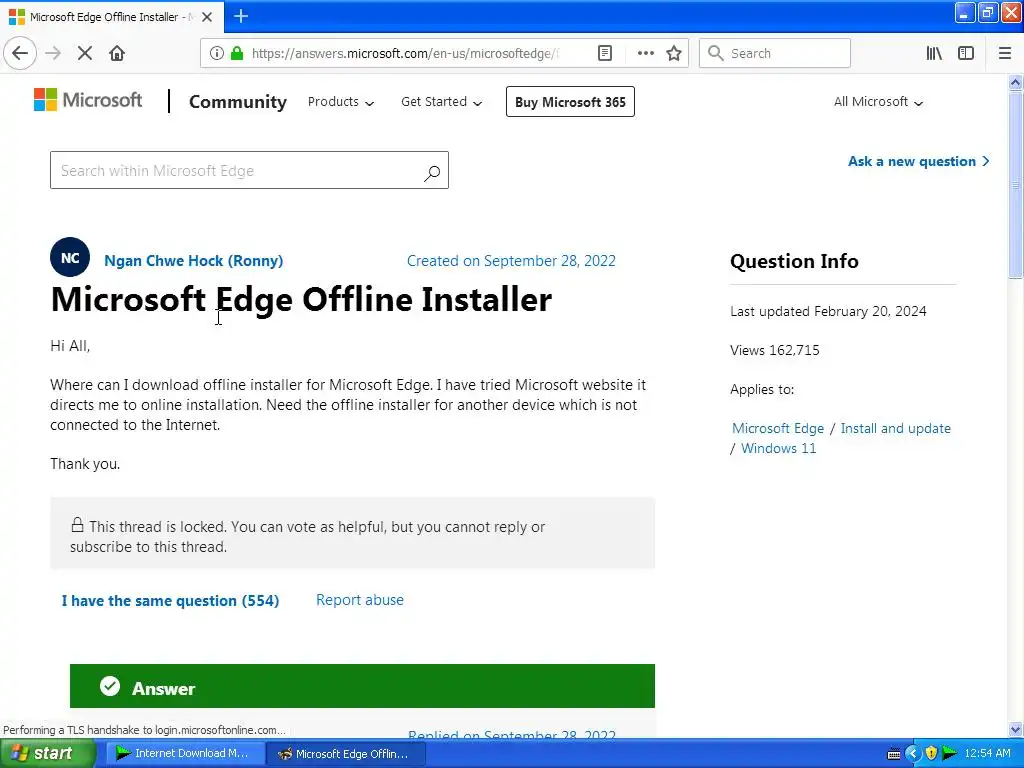Click Created on September 28, 2022 link
Image resolution: width=1024 pixels, height=768 pixels.
pos(511,261)
